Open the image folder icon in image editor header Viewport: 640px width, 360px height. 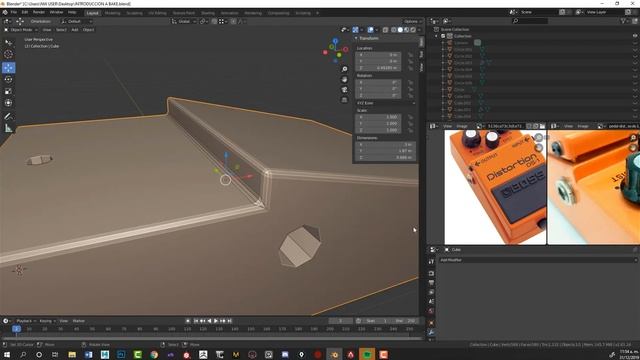[542, 126]
